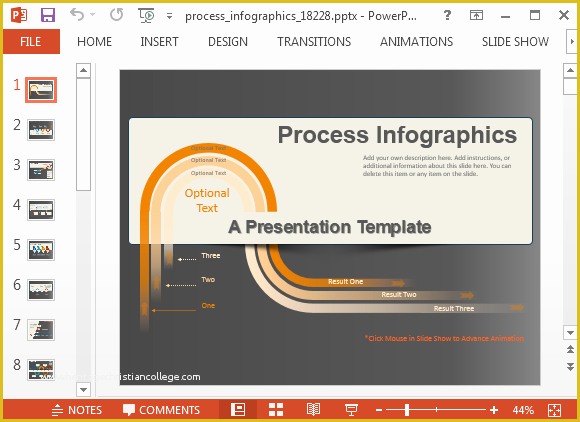Select slide 5 thumbnail
Image resolution: width=580 pixels, height=422 pixels.
[41, 250]
